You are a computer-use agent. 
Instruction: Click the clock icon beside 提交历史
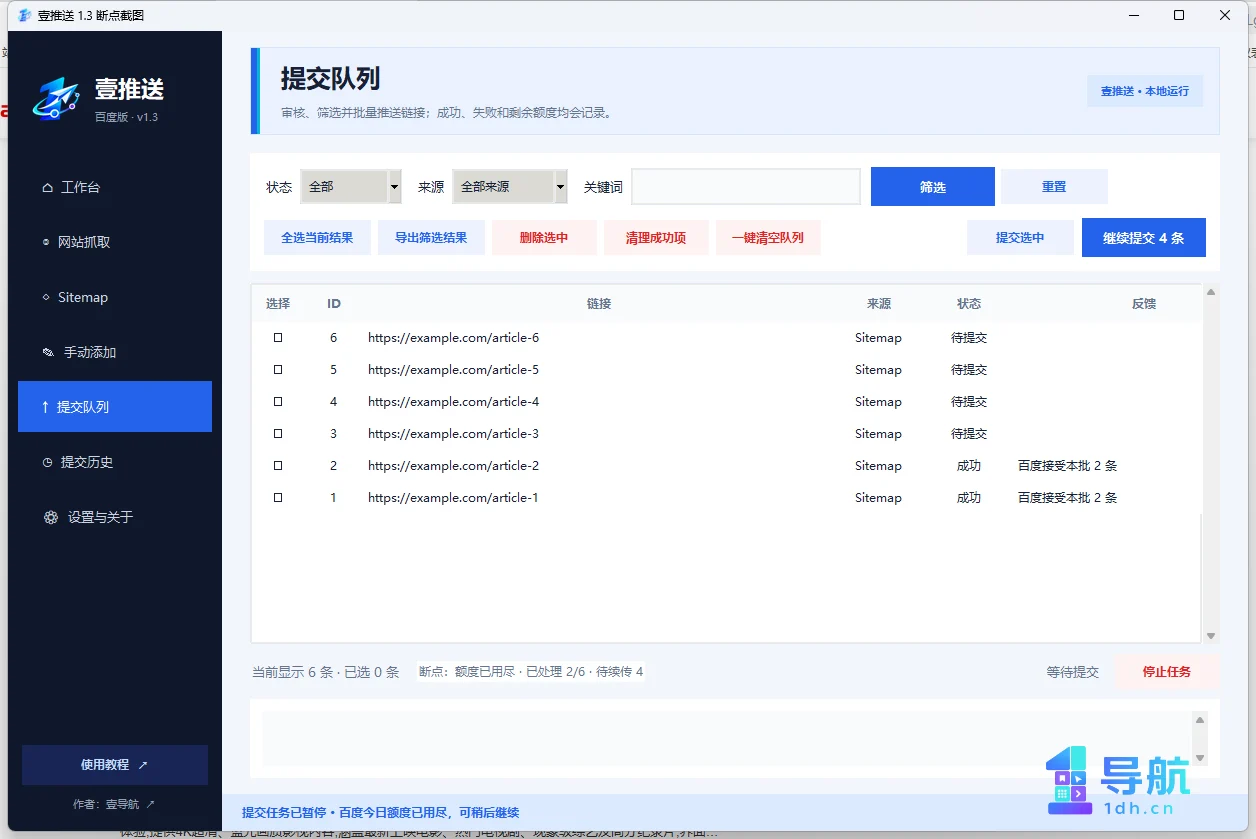click(x=47, y=463)
